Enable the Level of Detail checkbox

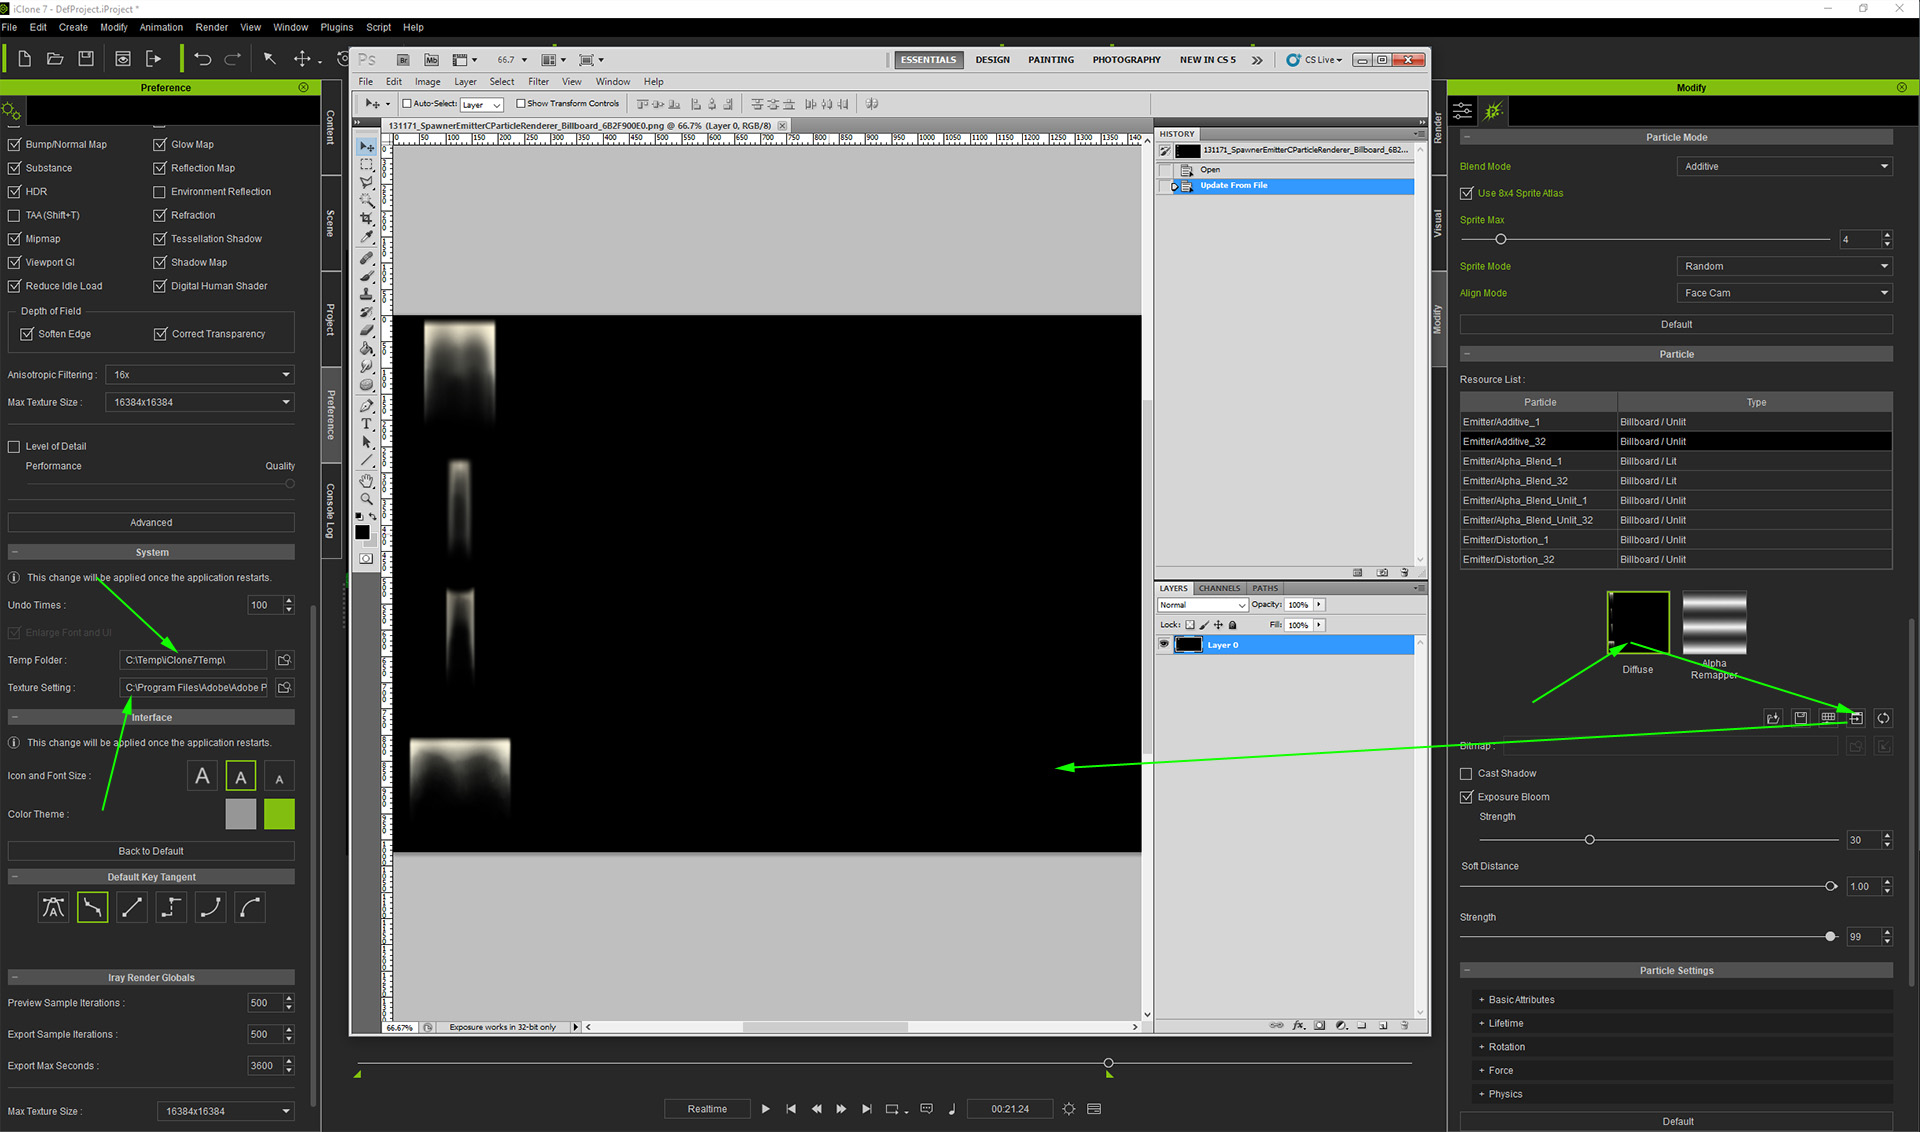14,447
